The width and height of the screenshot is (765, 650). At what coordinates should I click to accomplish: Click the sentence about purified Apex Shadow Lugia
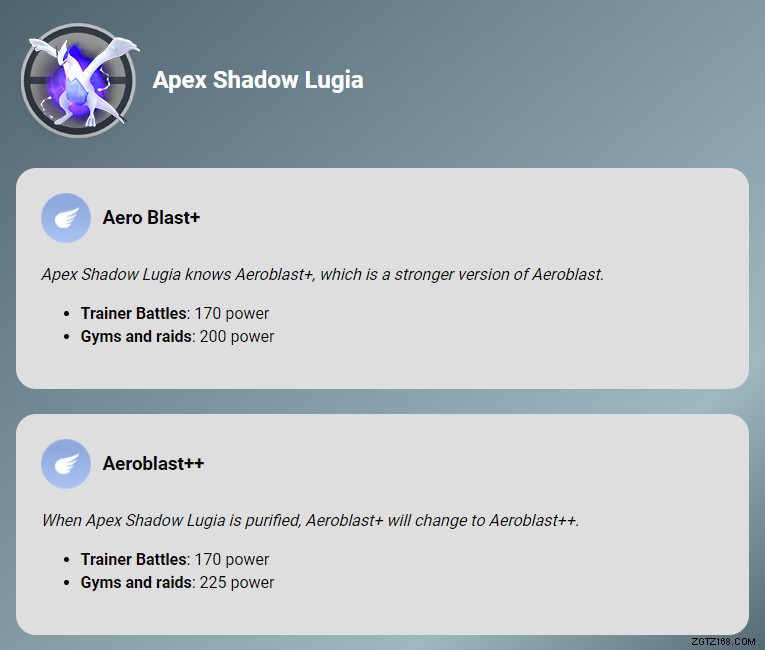pos(310,520)
